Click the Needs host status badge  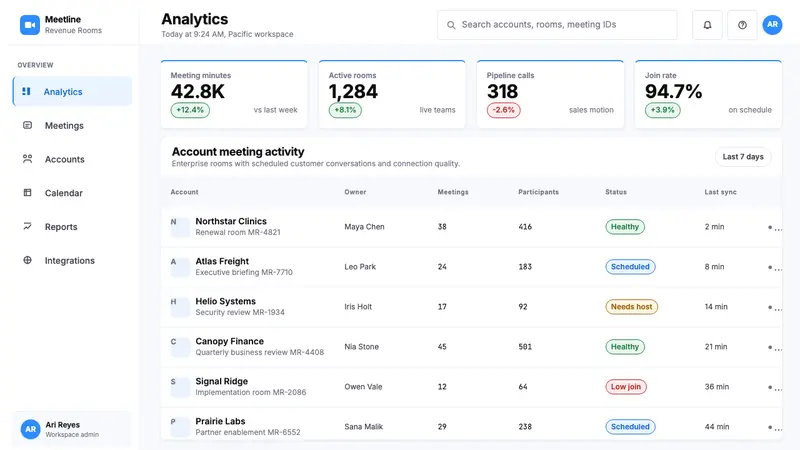click(632, 307)
